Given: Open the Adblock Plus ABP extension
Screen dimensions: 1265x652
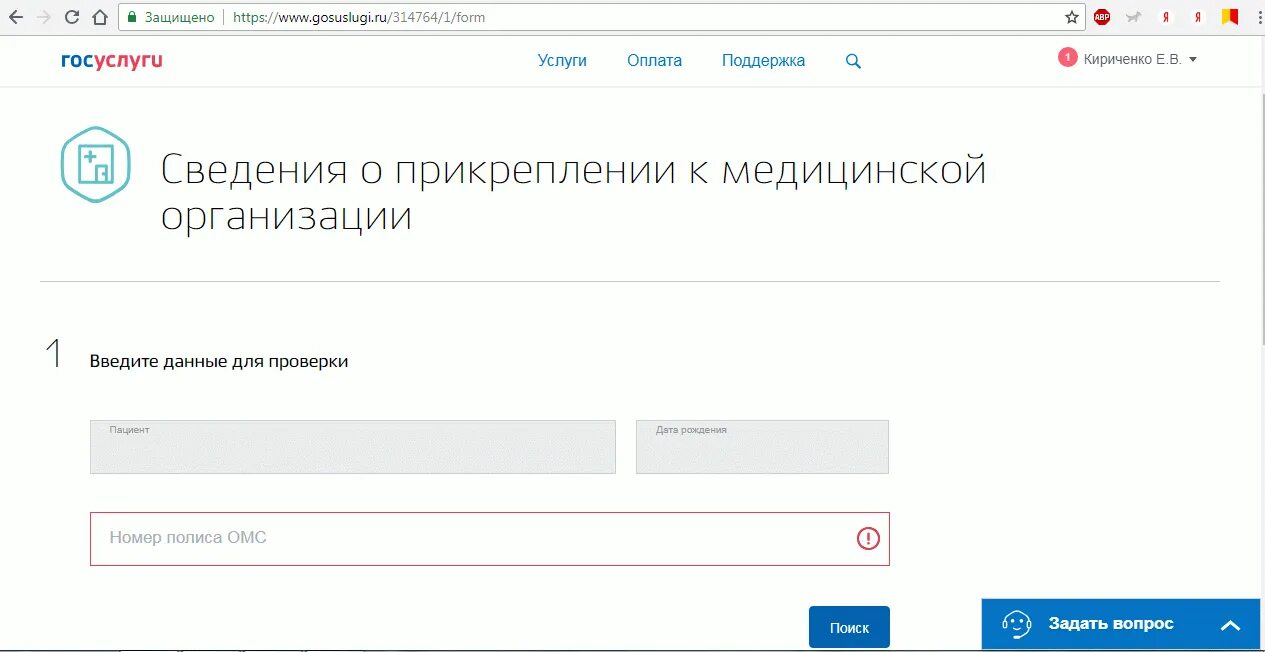Looking at the screenshot, I should [1102, 17].
